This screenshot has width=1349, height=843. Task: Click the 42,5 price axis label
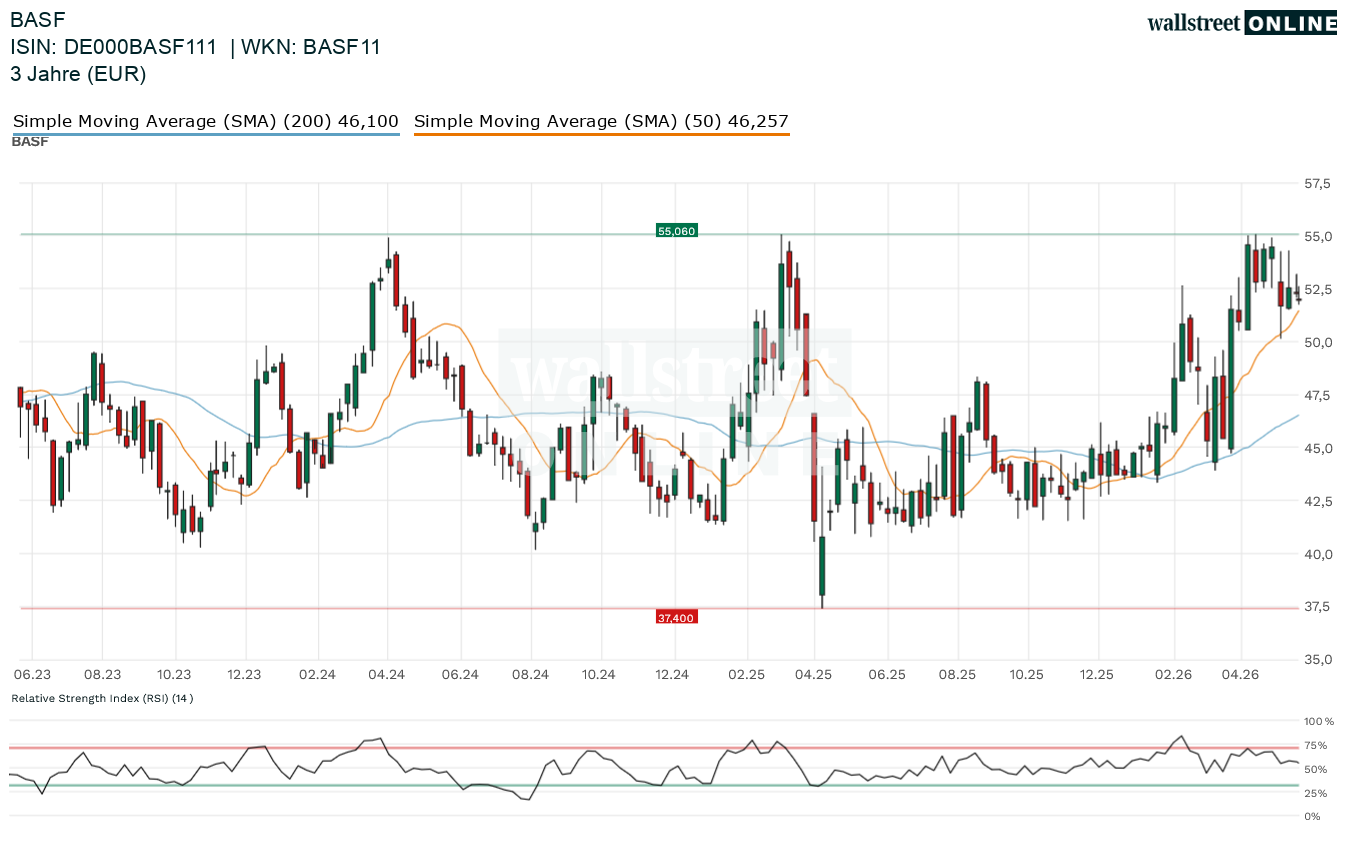1317,501
